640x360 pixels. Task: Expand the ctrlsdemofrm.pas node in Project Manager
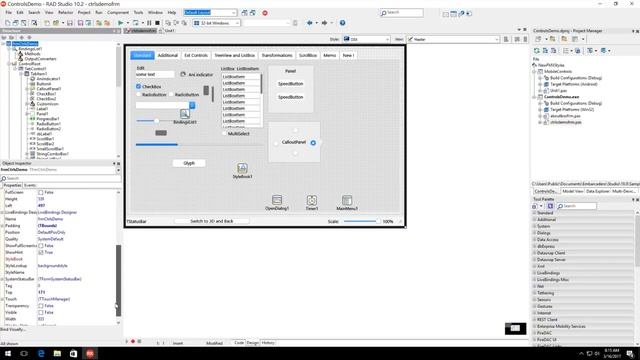[x=540, y=122]
